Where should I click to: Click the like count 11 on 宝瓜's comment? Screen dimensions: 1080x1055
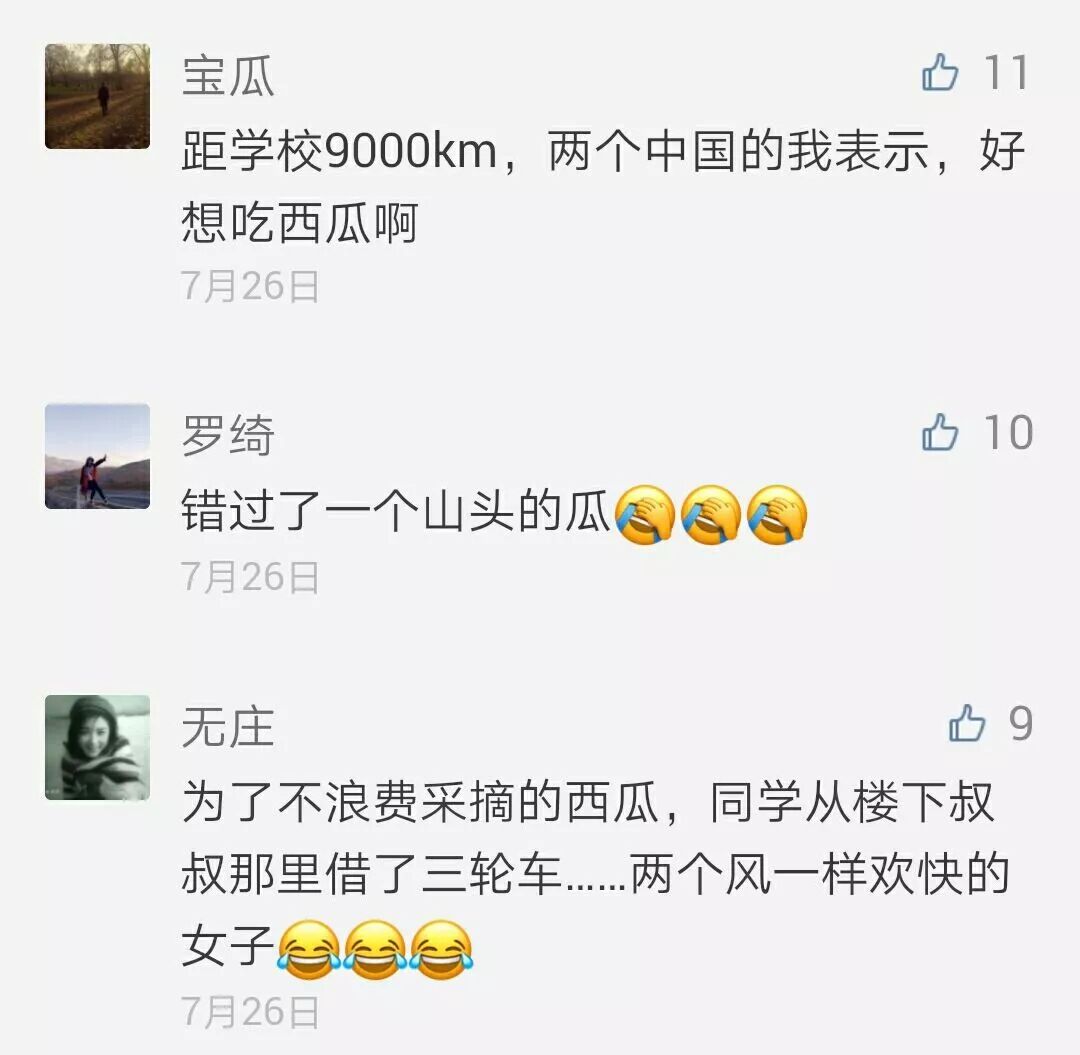[x=1006, y=72]
